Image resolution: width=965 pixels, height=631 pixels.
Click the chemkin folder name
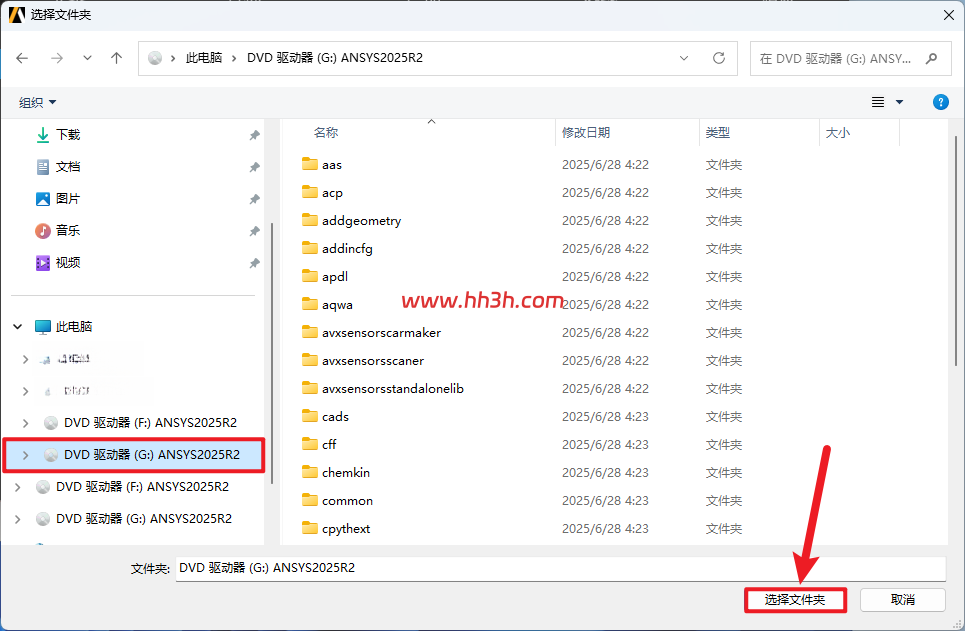point(346,473)
